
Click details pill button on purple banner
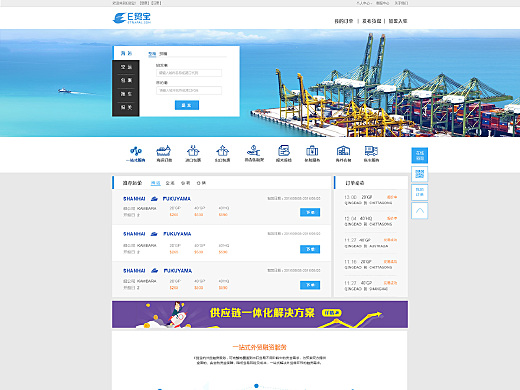click(x=332, y=313)
